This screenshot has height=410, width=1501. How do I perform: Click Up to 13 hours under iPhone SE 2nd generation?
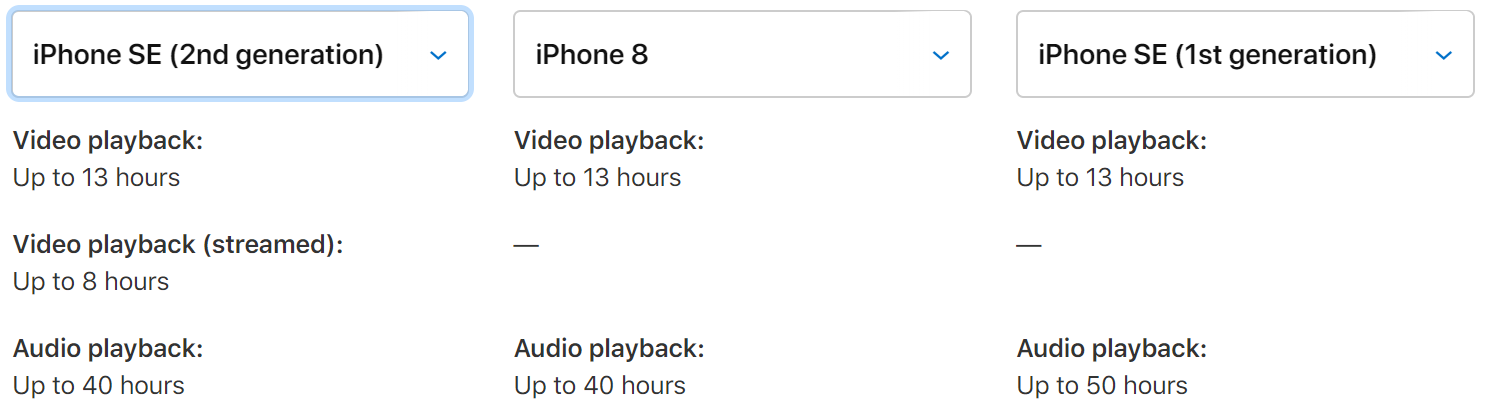pos(97,178)
